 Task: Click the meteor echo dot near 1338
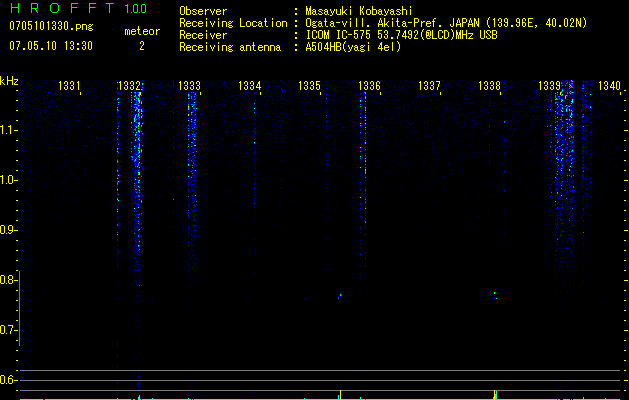495,295
